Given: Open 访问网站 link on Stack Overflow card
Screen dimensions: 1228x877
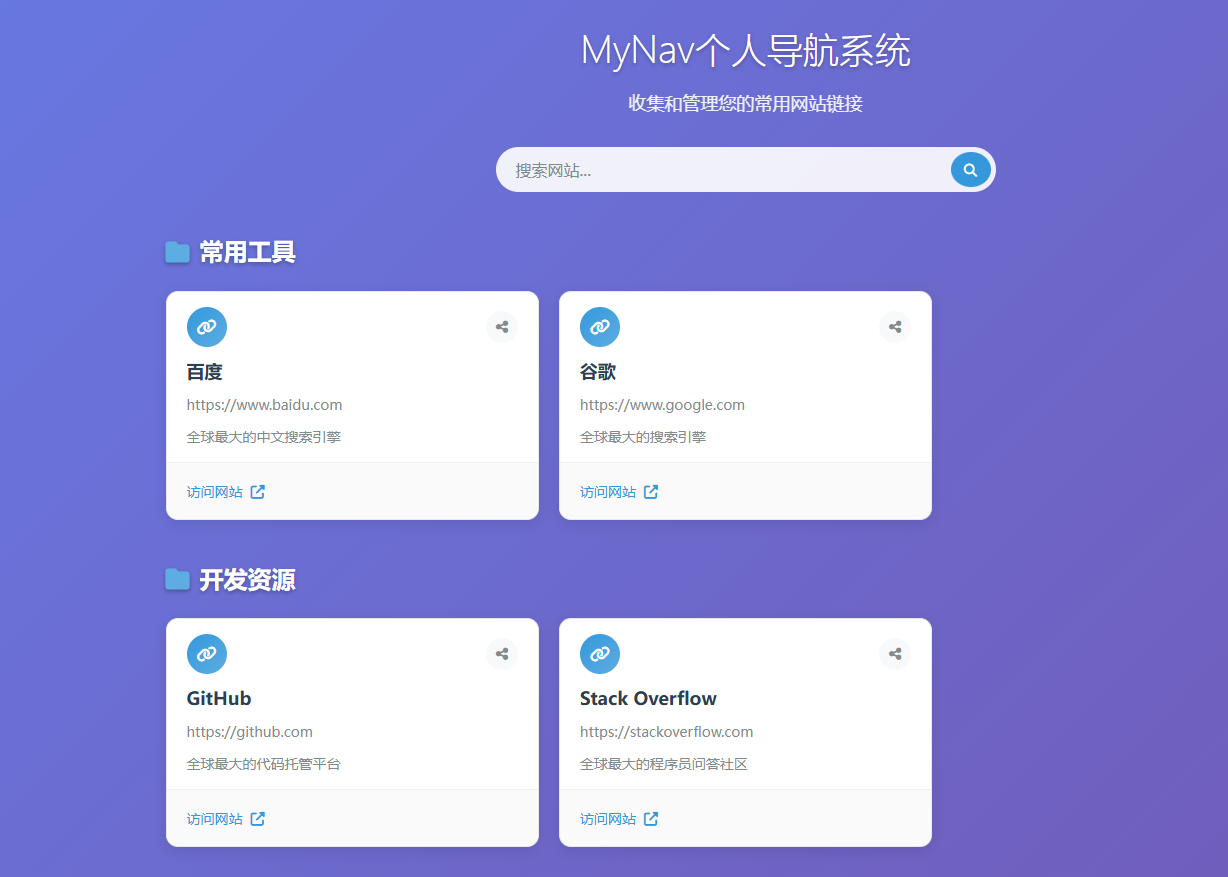Looking at the screenshot, I should (x=619, y=819).
